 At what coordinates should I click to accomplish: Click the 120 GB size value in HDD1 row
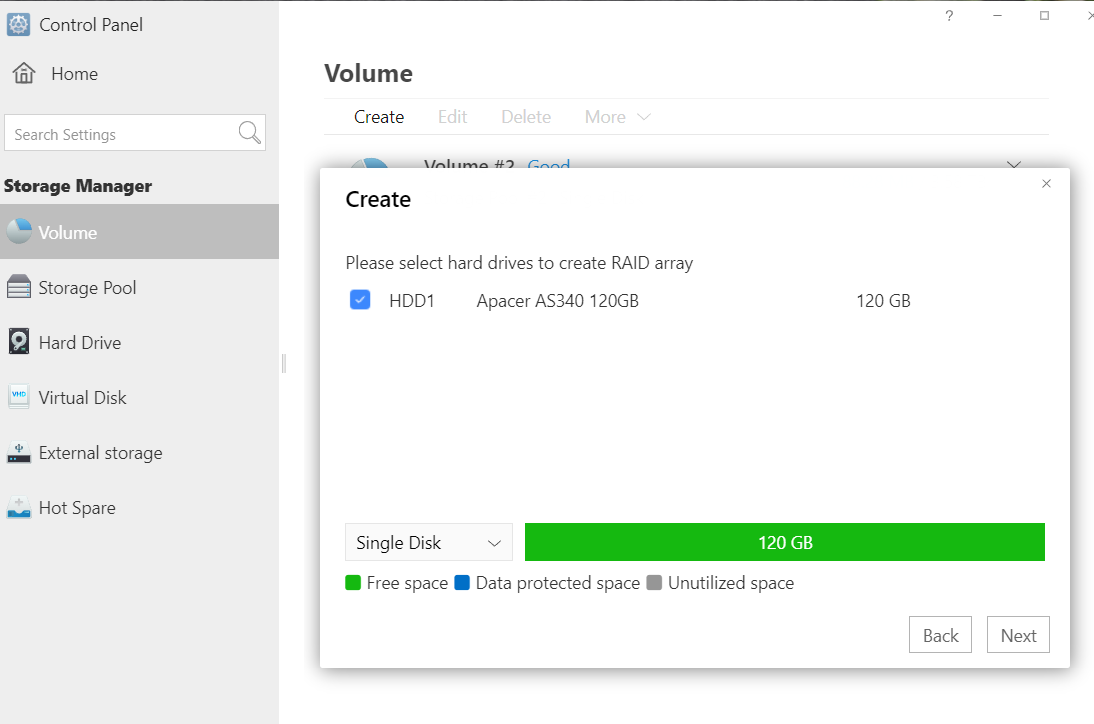click(x=883, y=301)
